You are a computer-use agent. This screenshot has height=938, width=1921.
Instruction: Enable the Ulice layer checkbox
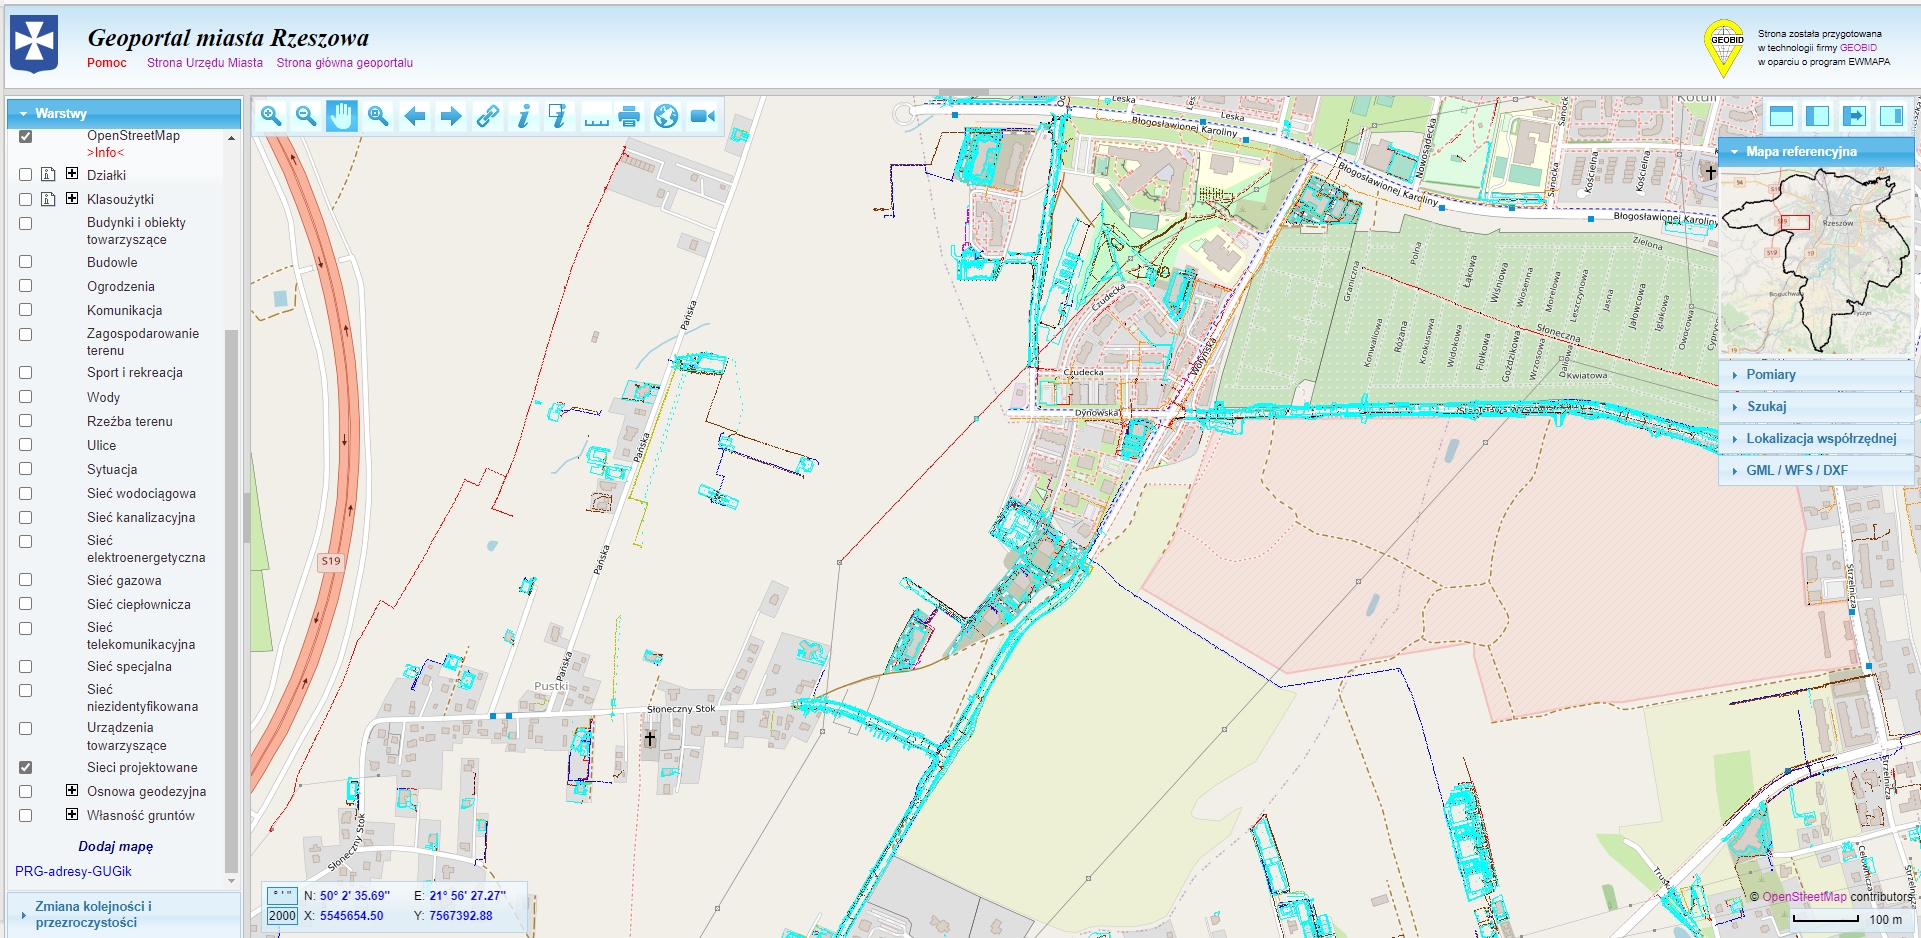tap(26, 445)
